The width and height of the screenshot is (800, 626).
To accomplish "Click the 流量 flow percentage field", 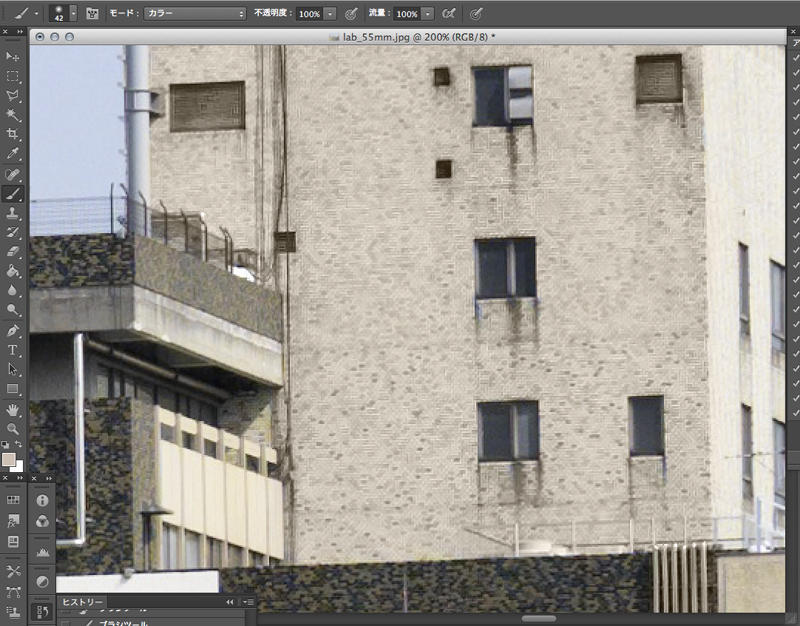I will (406, 14).
